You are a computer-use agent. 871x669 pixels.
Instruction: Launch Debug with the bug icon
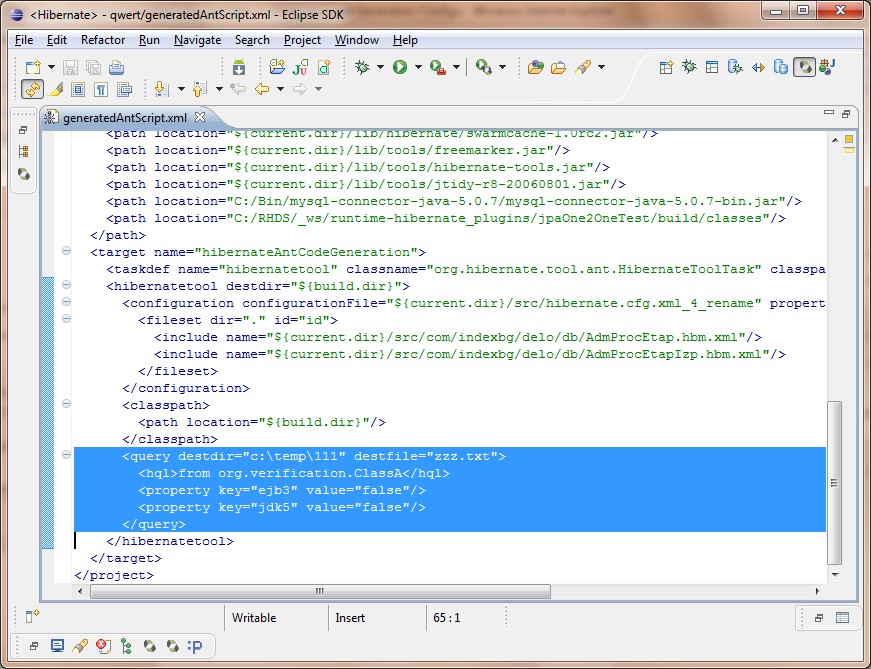click(362, 67)
